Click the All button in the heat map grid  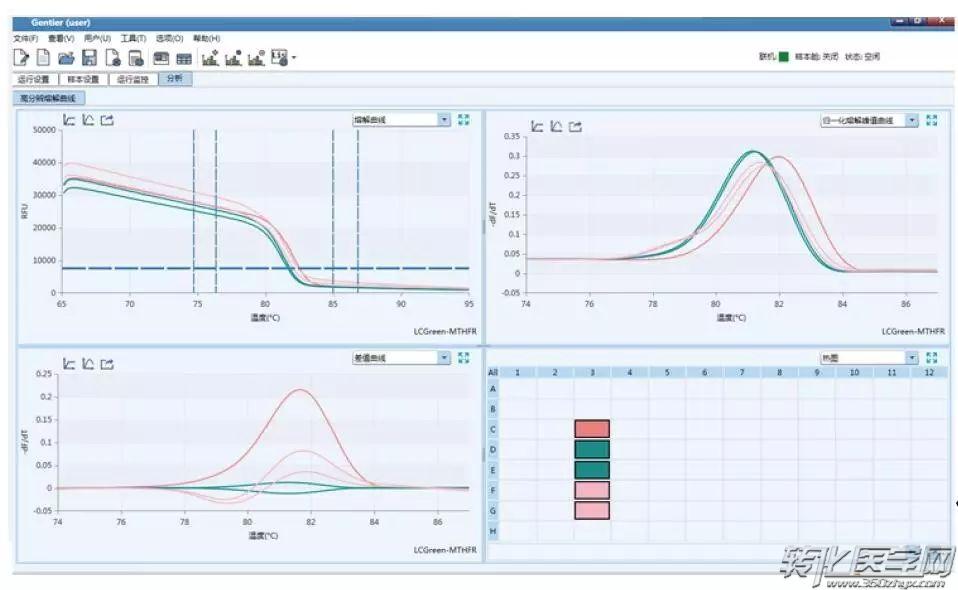coord(493,373)
